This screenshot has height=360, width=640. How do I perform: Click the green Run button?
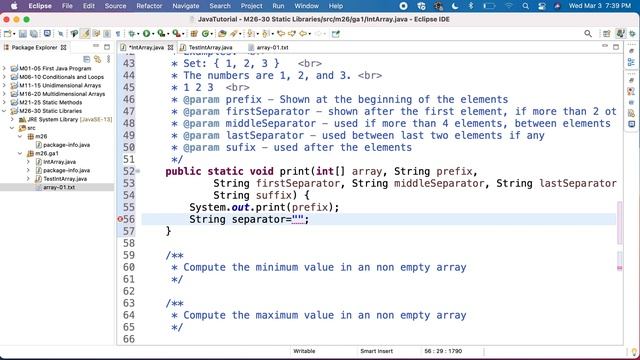pyautogui.click(x=146, y=34)
